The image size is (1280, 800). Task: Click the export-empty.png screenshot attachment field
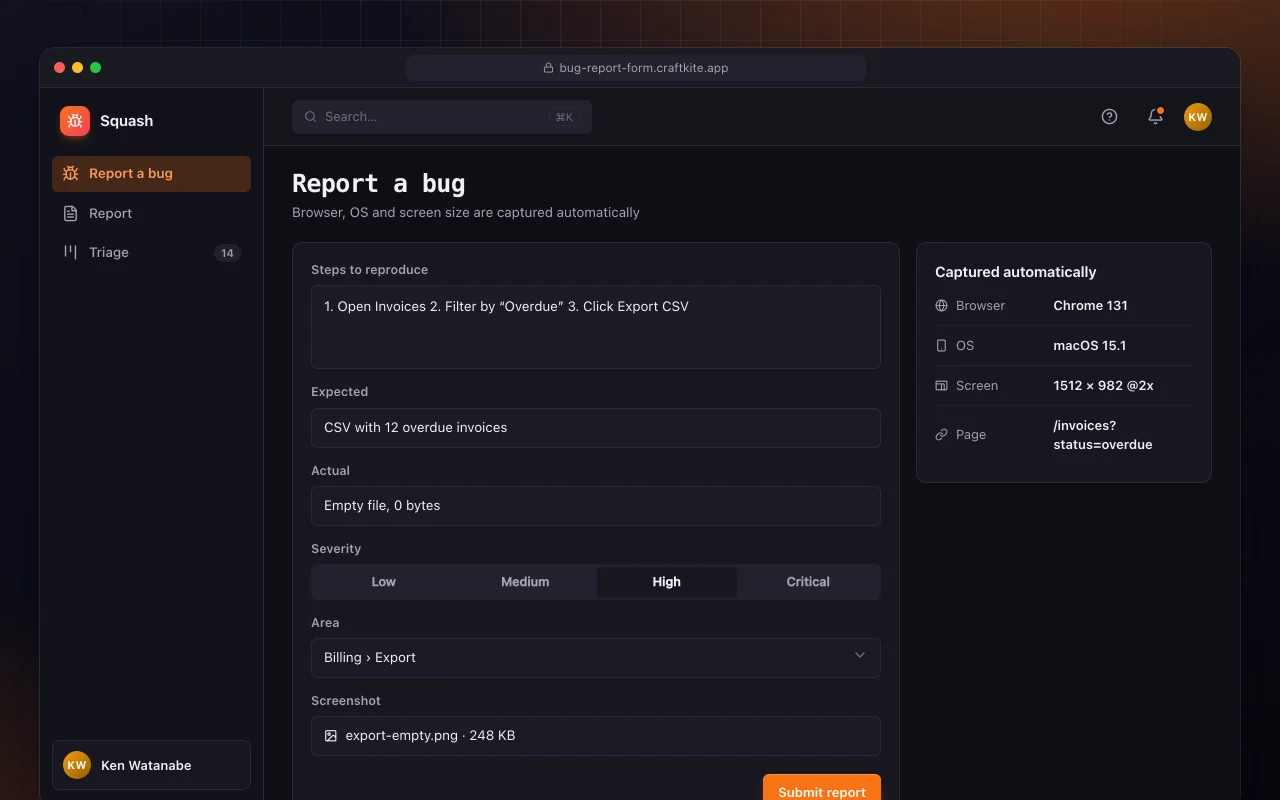[x=596, y=736]
